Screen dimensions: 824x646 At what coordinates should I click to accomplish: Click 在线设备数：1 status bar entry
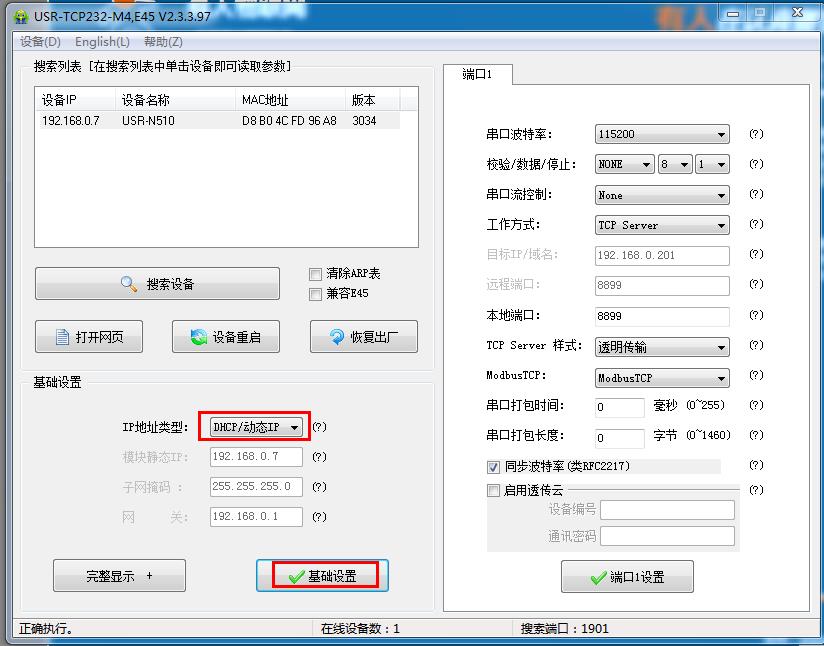coord(360,629)
